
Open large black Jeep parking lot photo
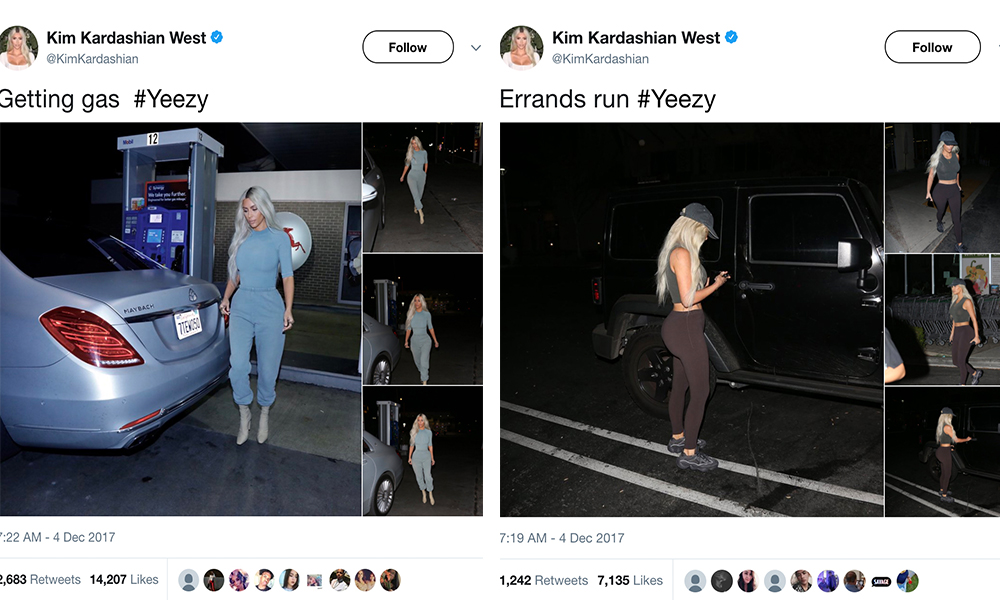(x=691, y=319)
